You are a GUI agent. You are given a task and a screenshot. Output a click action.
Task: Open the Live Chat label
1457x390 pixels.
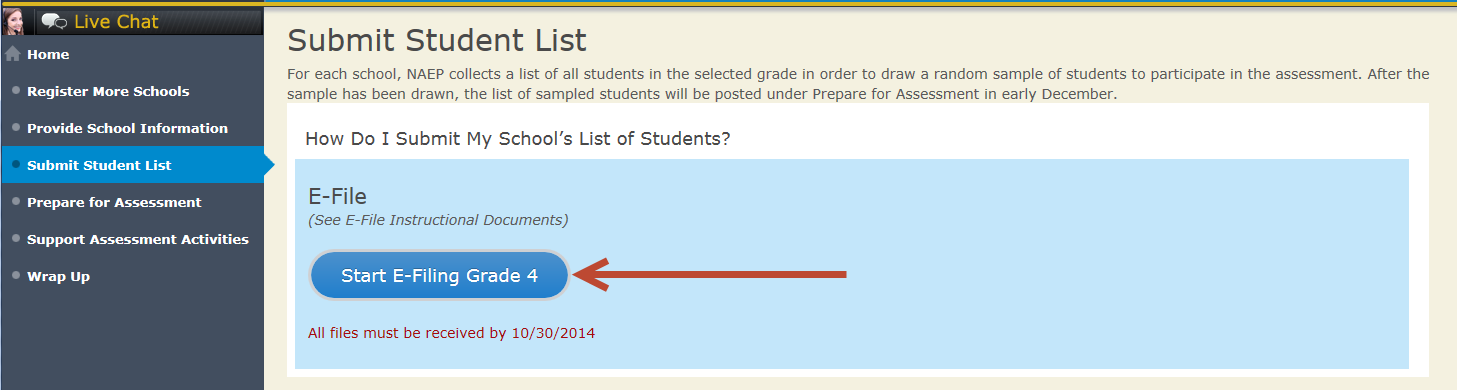click(116, 21)
